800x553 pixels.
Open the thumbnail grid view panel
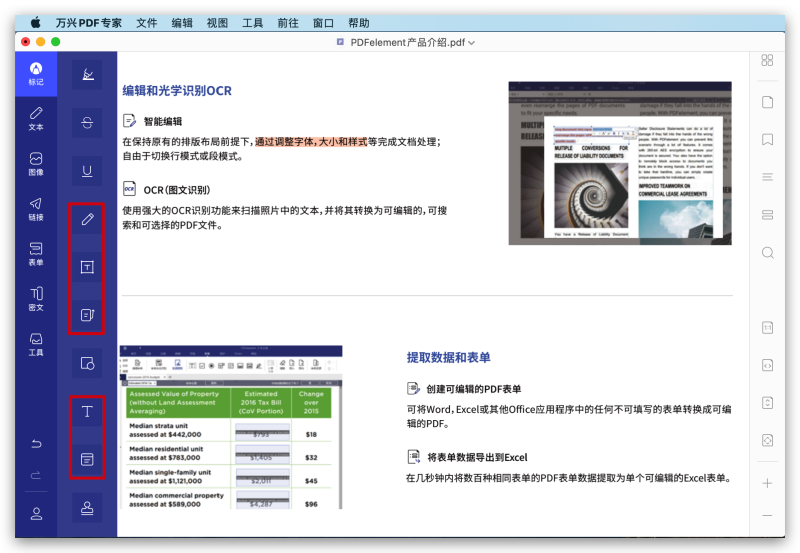(767, 60)
